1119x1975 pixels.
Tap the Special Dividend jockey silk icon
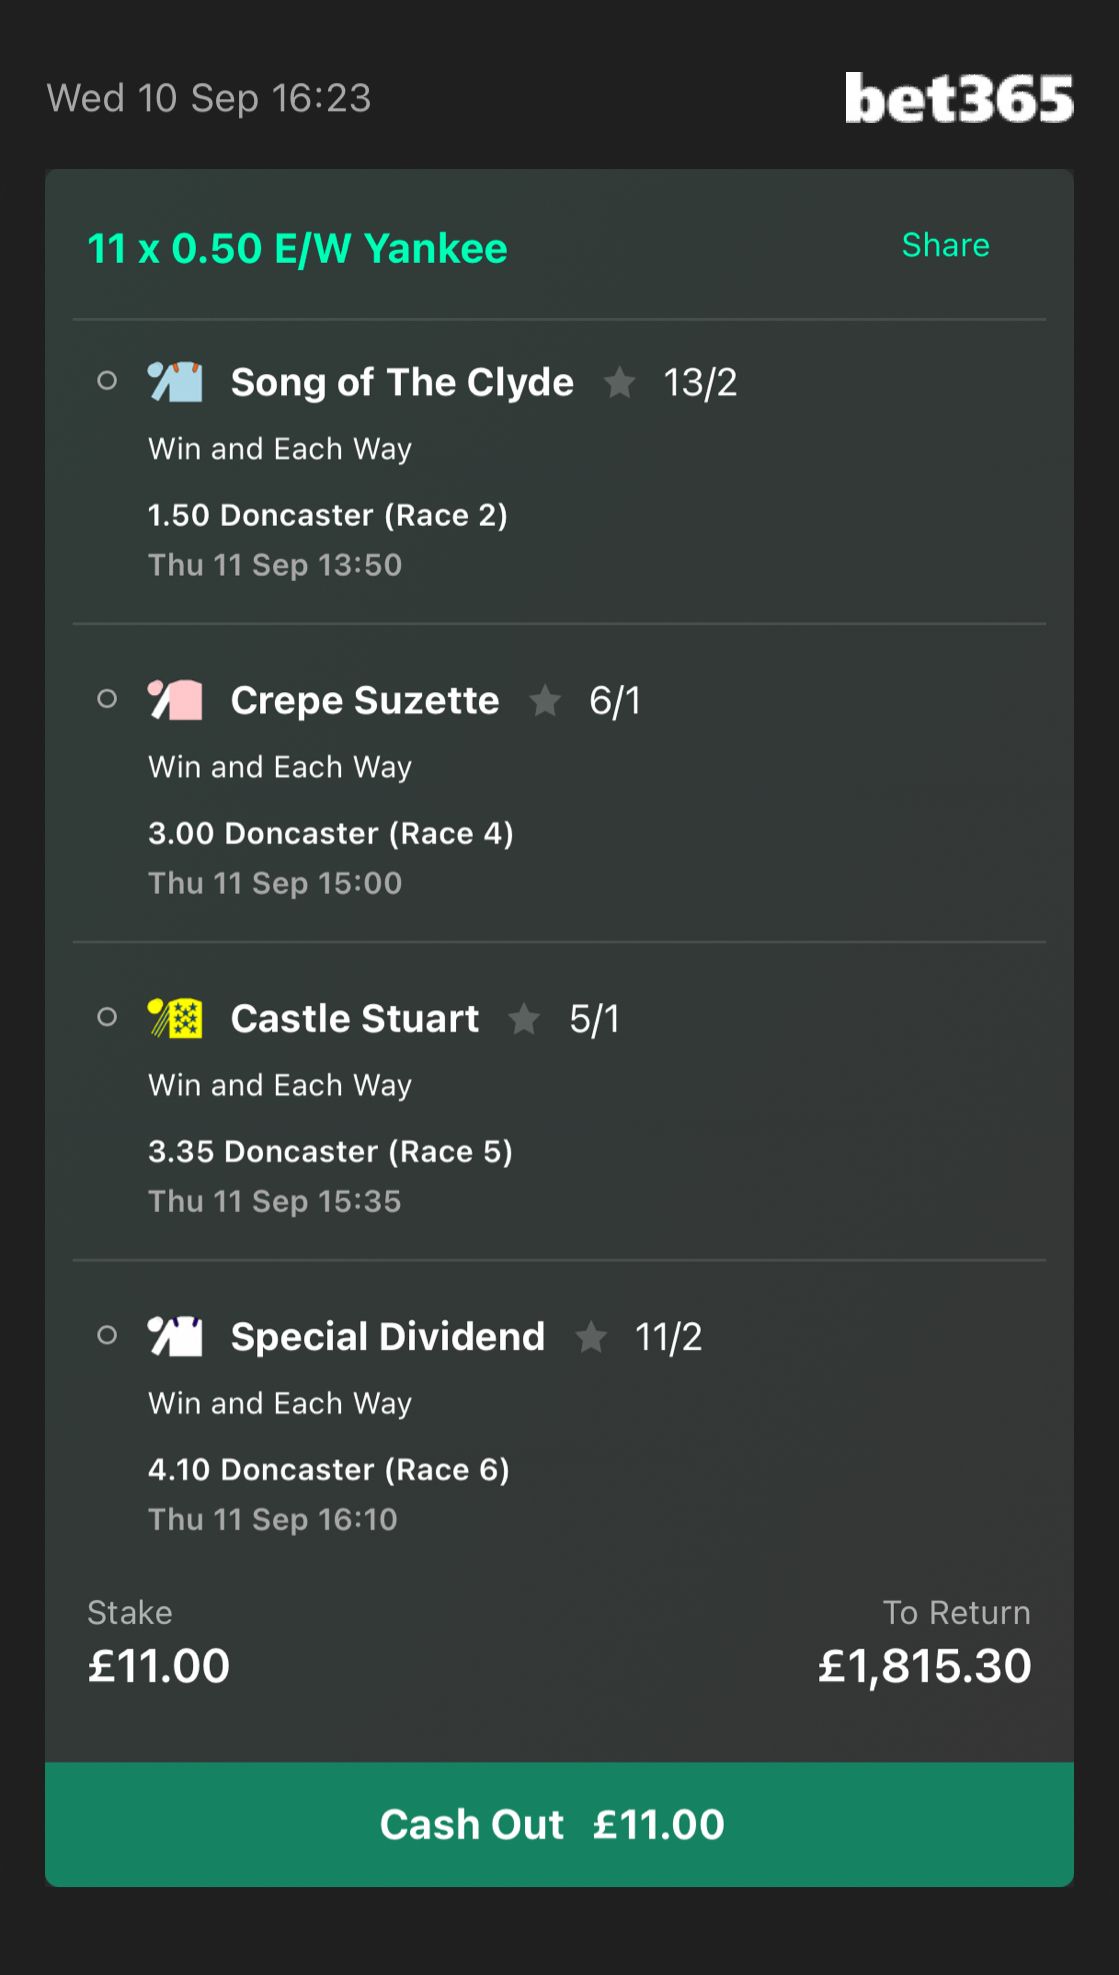tap(175, 1335)
